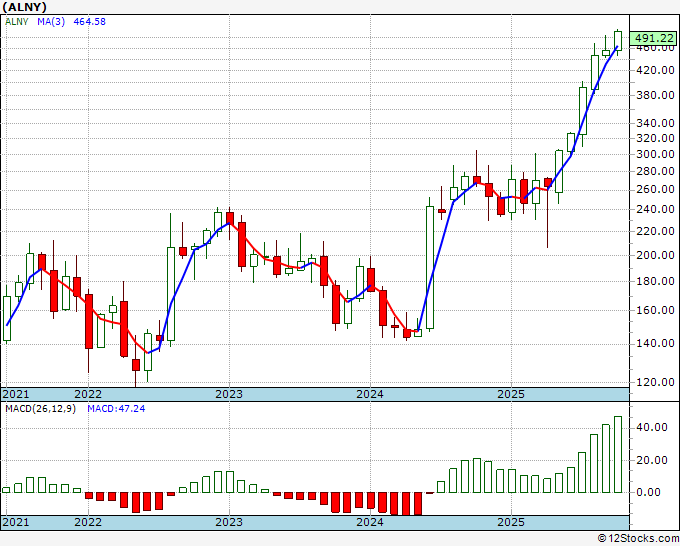Click the 140.00 price axis label

(655, 343)
